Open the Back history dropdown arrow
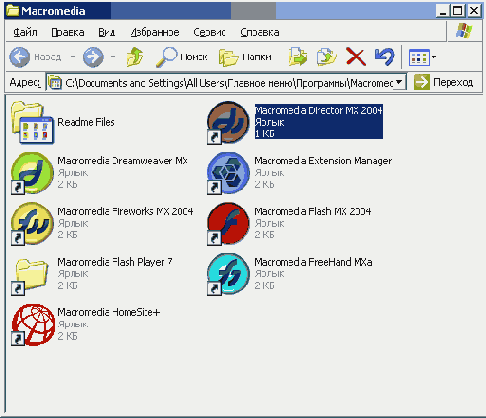The image size is (486, 418). 73,57
